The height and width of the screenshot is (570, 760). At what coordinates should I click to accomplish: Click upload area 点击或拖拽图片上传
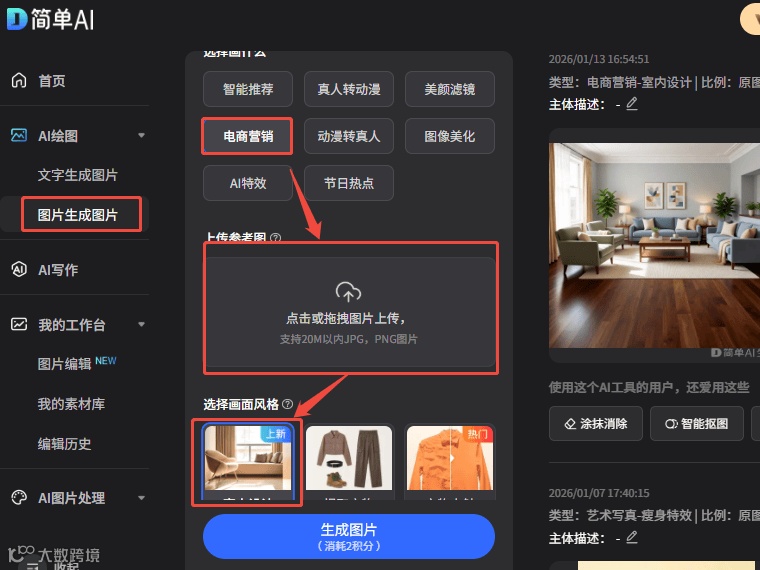point(350,312)
